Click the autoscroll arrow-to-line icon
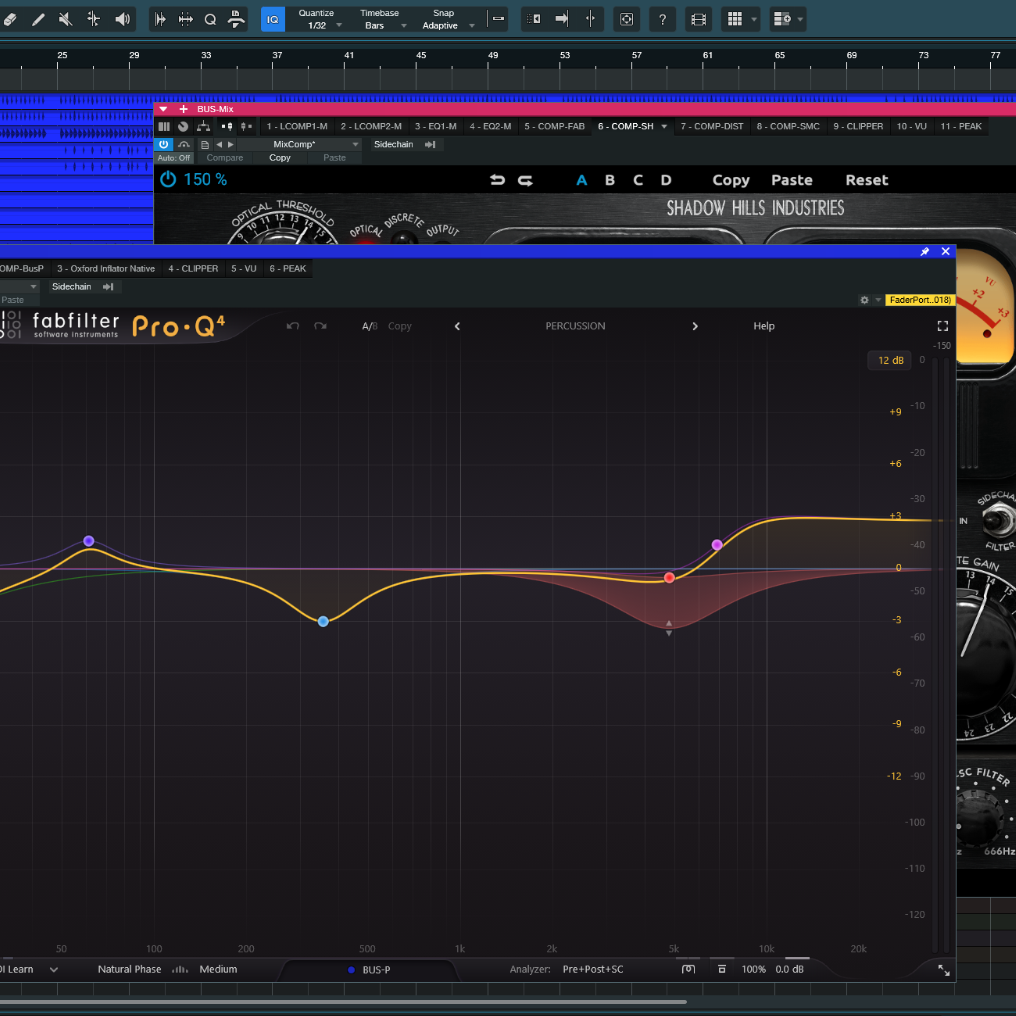1016x1016 pixels. tap(562, 19)
